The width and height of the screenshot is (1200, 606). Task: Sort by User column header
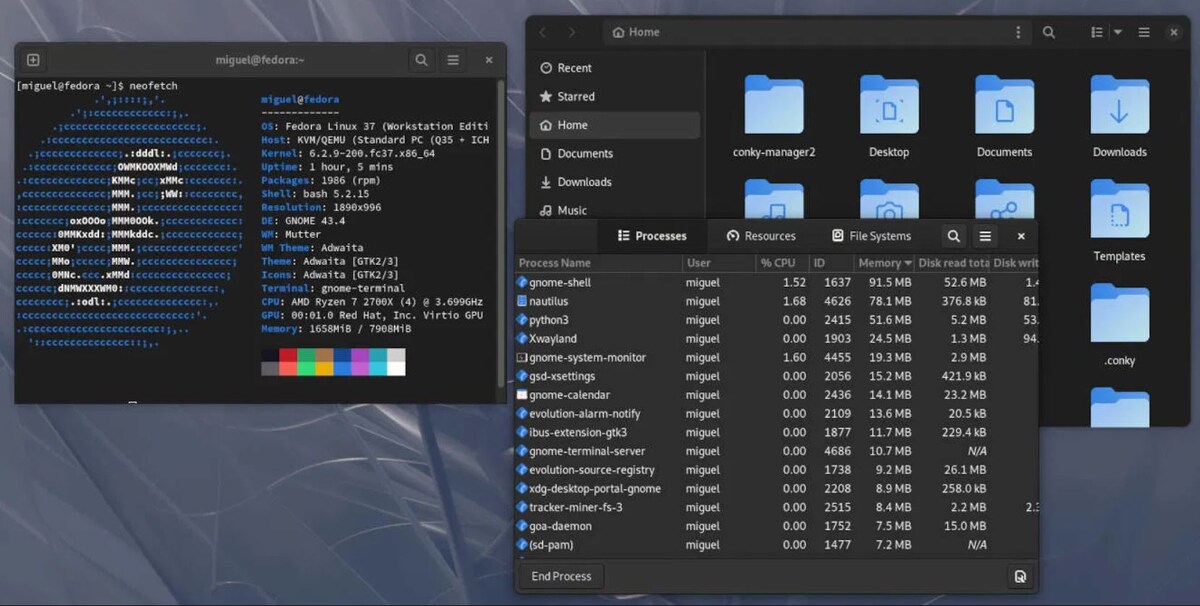pyautogui.click(x=719, y=263)
